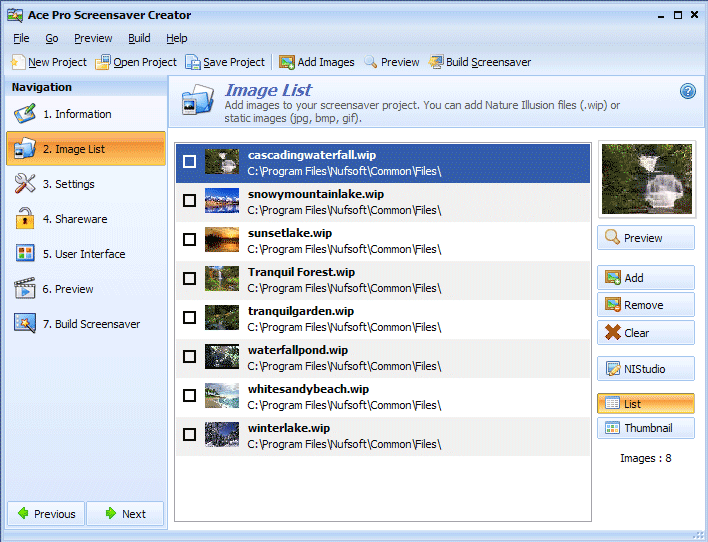The height and width of the screenshot is (542, 708).
Task: Check the snowymountainlake.wip checkbox
Action: [x=190, y=201]
